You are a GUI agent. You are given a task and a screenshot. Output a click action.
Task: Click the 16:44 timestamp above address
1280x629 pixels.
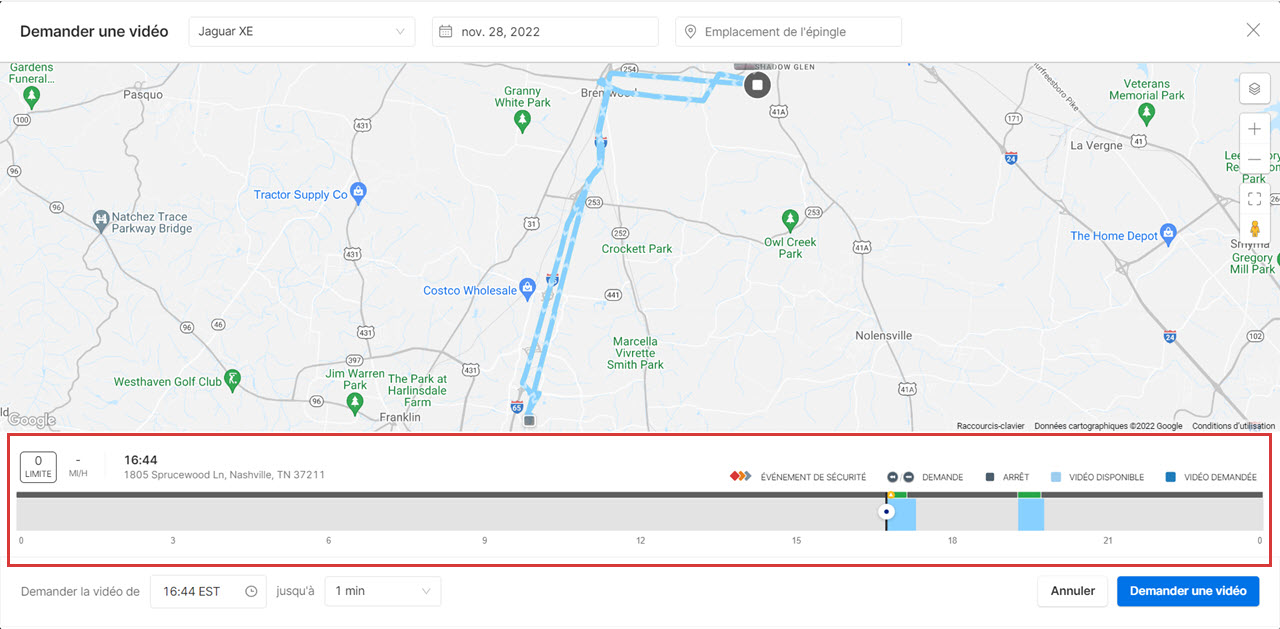tap(141, 460)
